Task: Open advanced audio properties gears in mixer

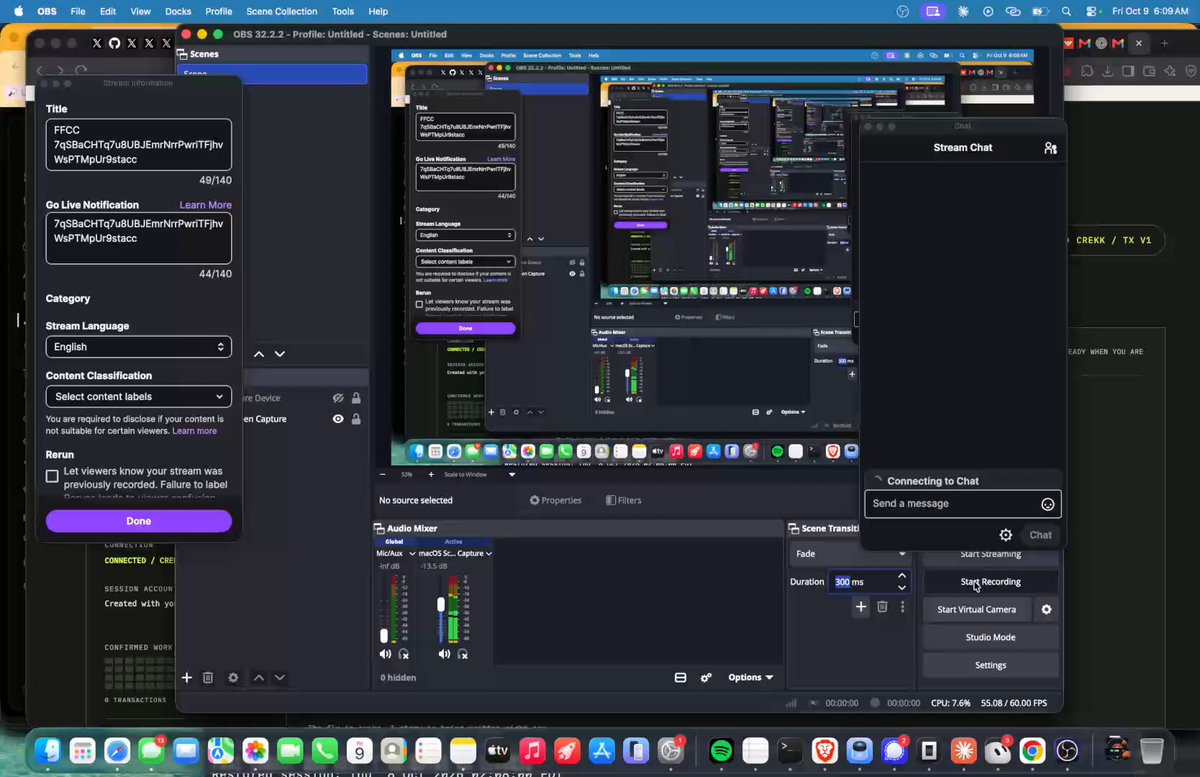Action: tap(706, 677)
